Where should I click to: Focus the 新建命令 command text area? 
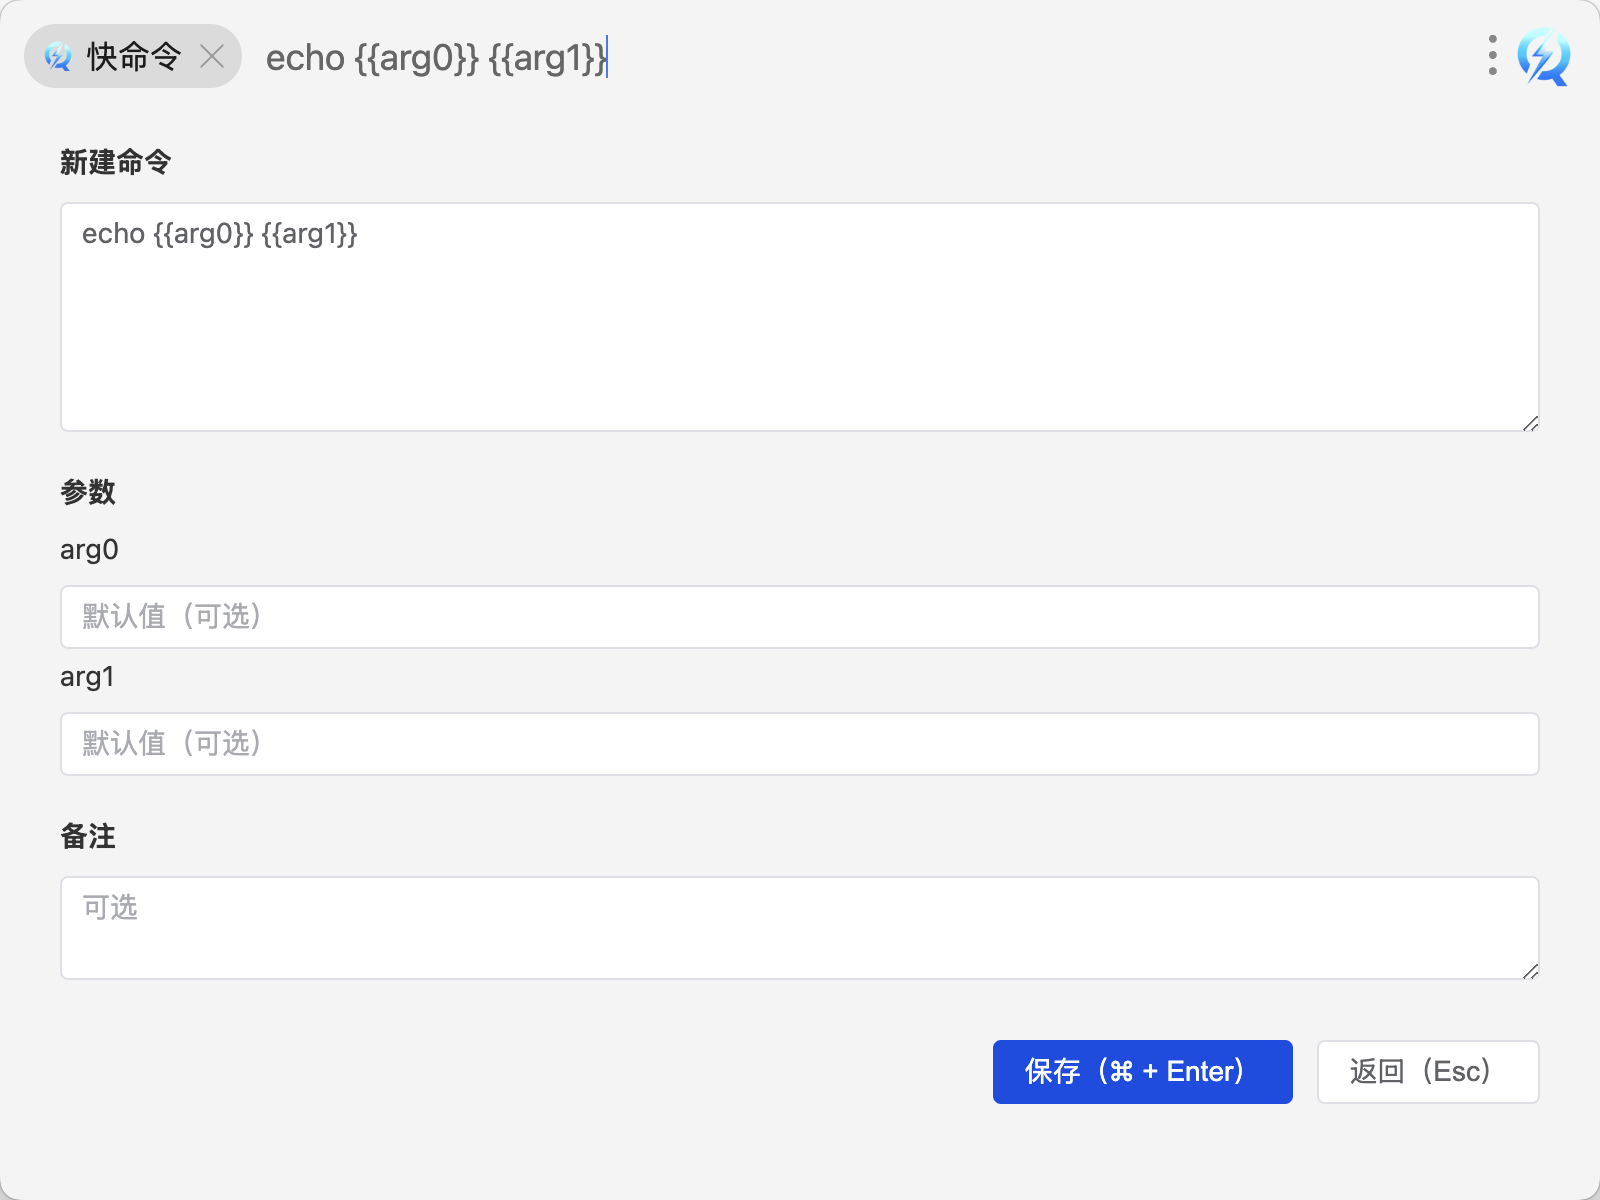(800, 317)
